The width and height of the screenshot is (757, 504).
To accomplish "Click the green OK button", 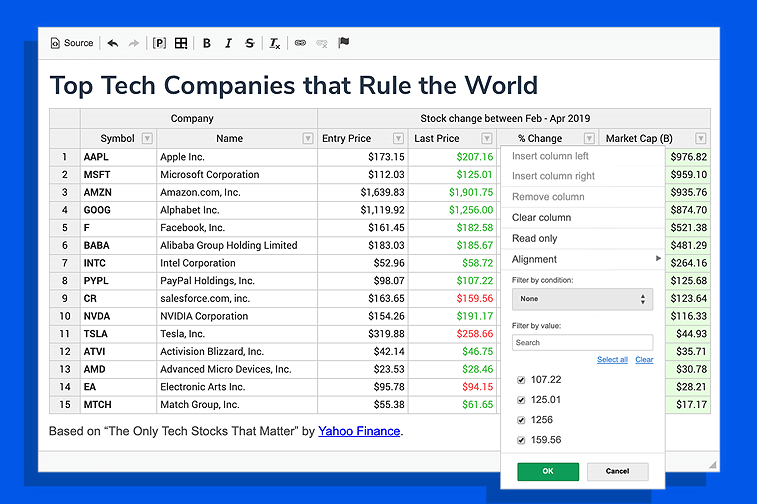I will pyautogui.click(x=548, y=471).
